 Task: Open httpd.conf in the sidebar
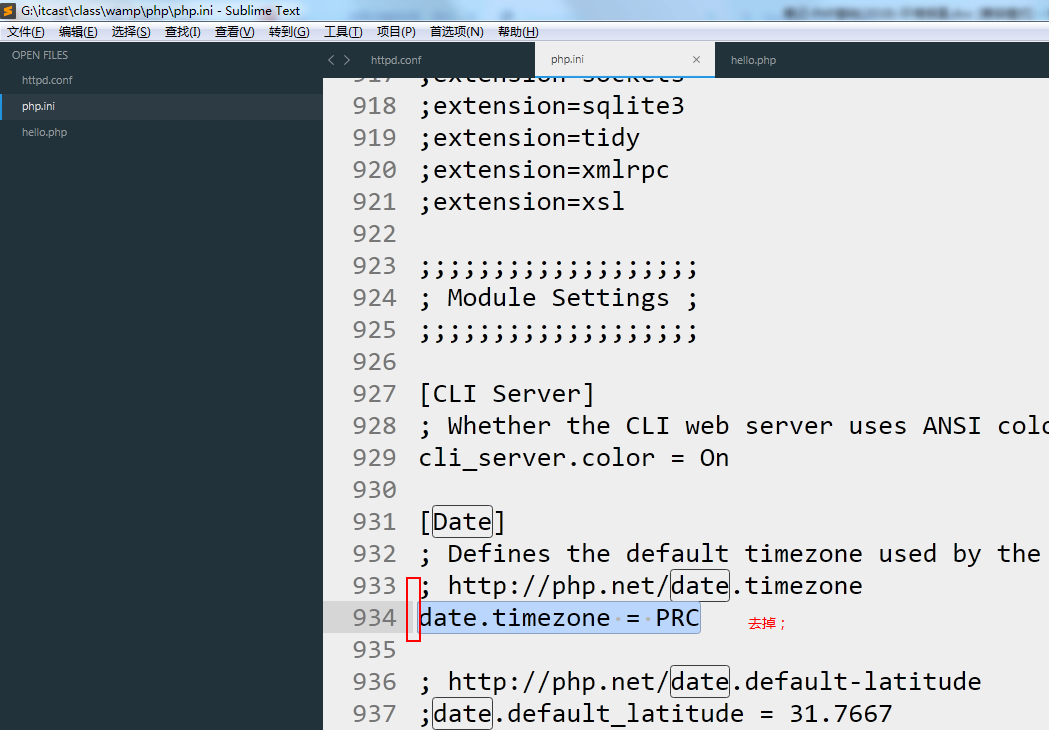coord(47,80)
